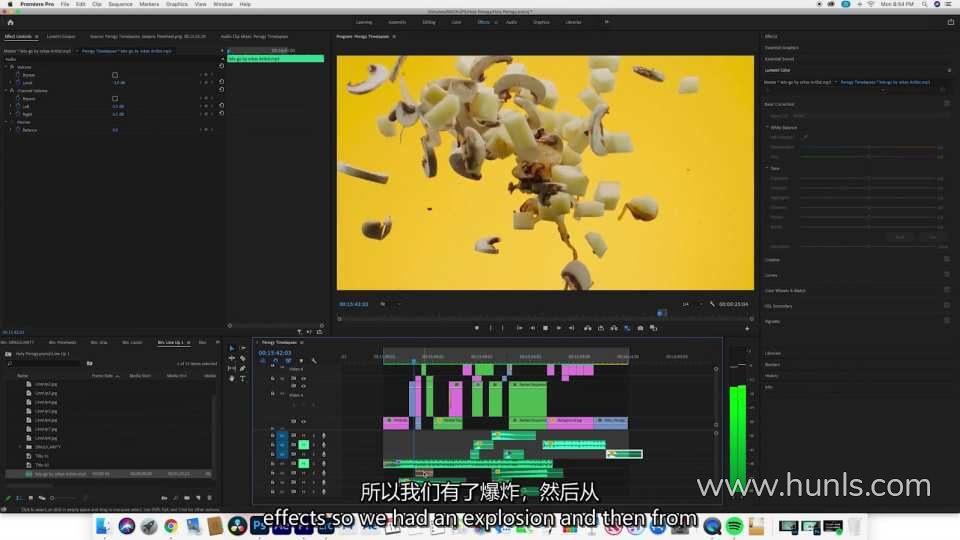Screen dimensions: 960x540
Task: Open the Essential Sound panel
Action: [778, 59]
